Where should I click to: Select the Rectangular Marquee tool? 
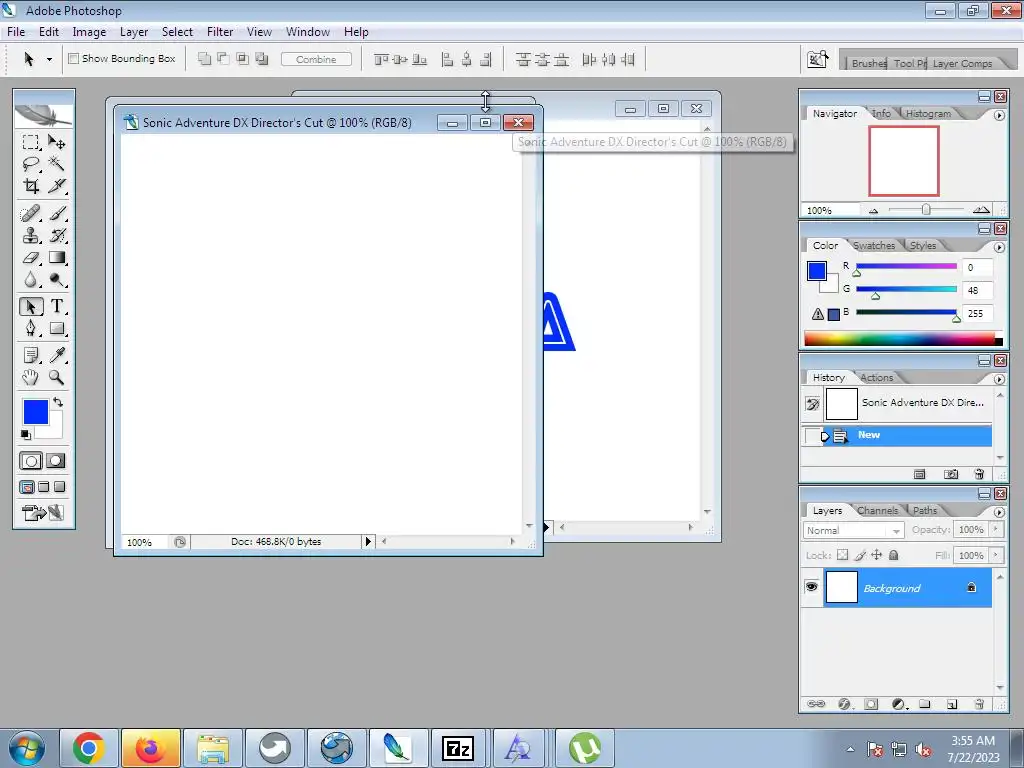click(x=30, y=142)
